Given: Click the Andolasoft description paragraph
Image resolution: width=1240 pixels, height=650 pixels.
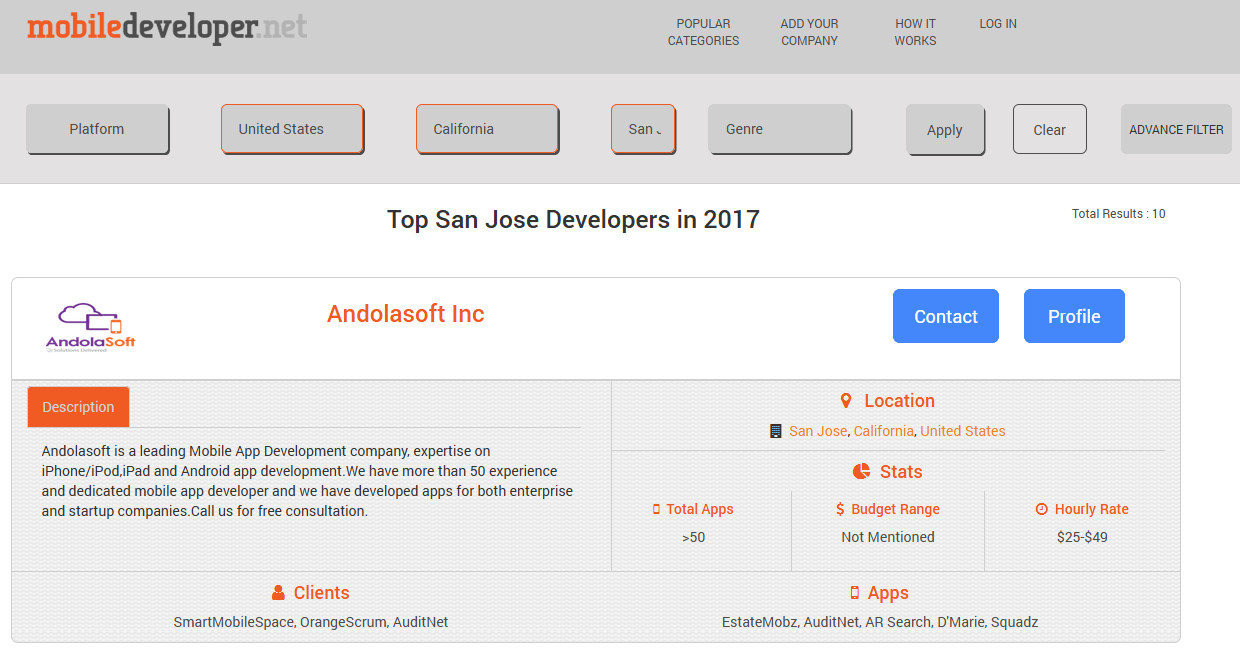Looking at the screenshot, I should tap(307, 481).
